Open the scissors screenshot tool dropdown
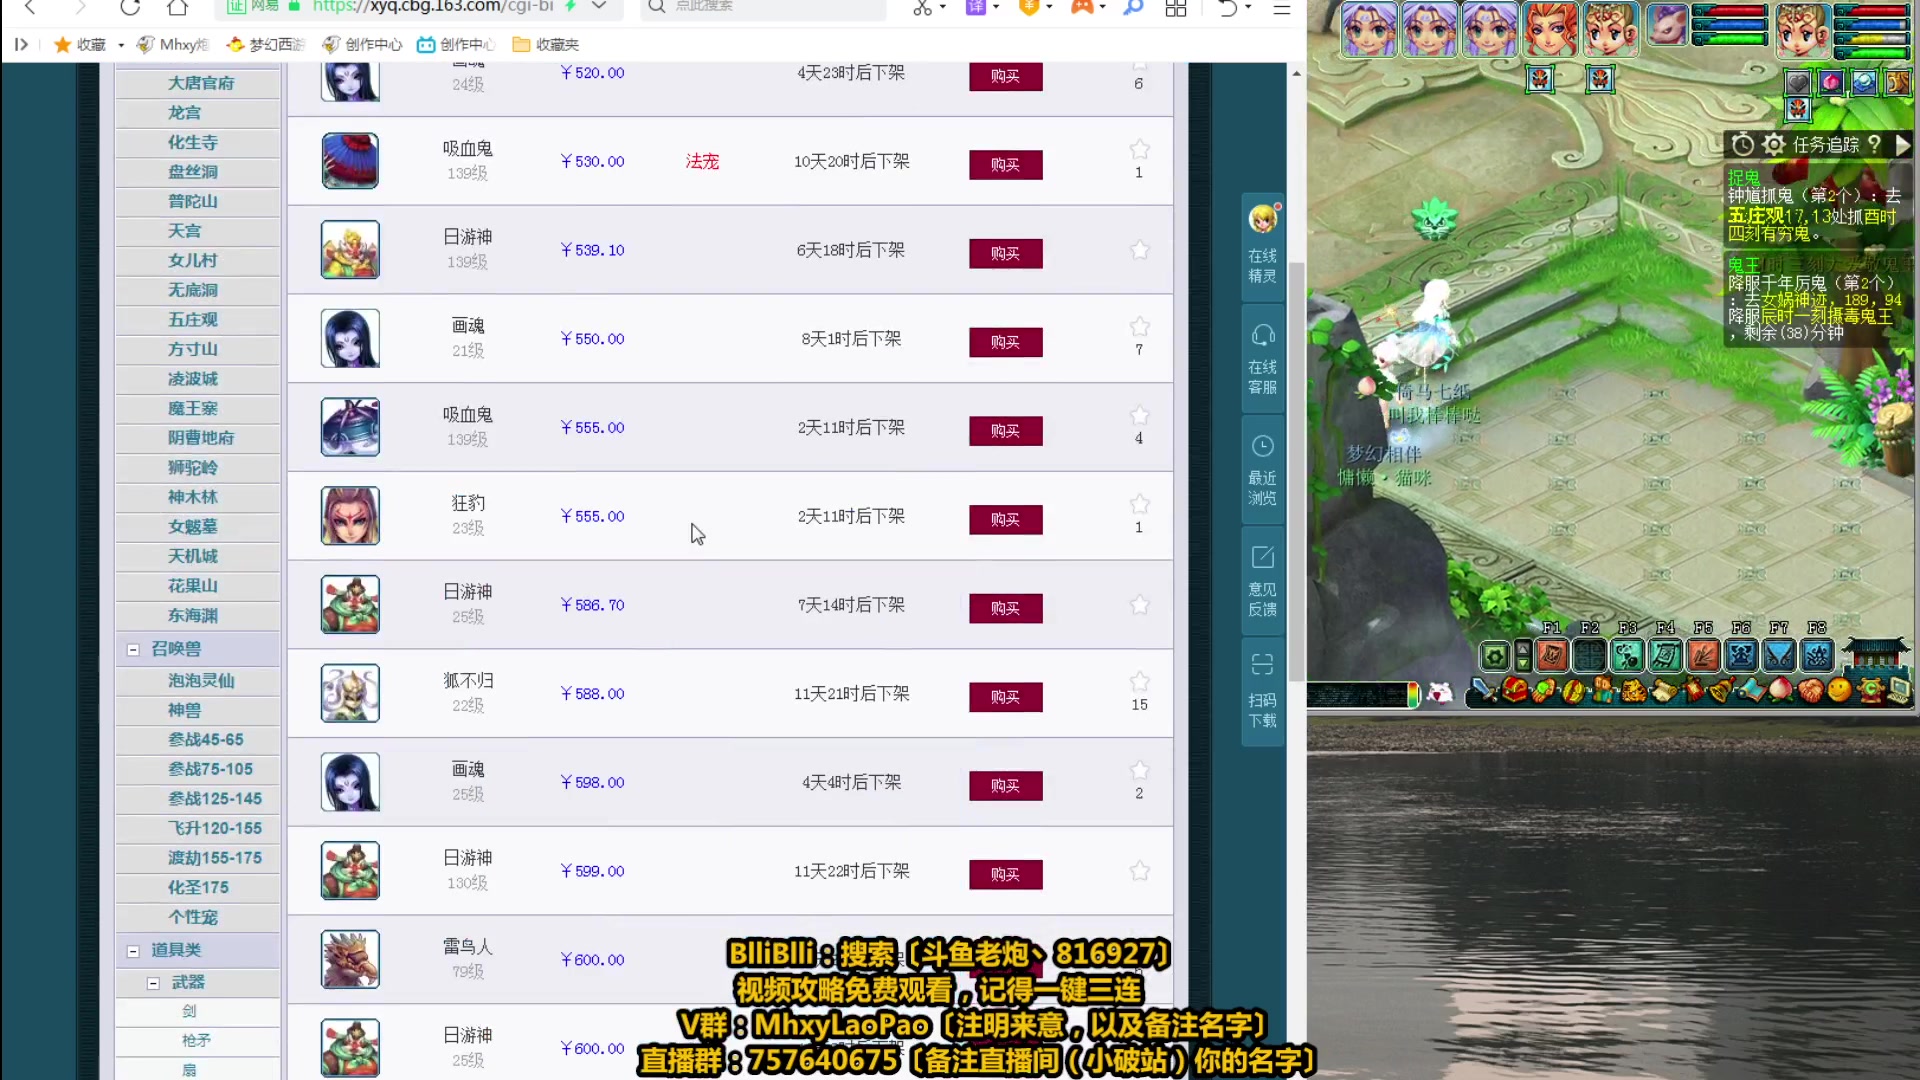Image resolution: width=1920 pixels, height=1080 pixels. coord(942,8)
